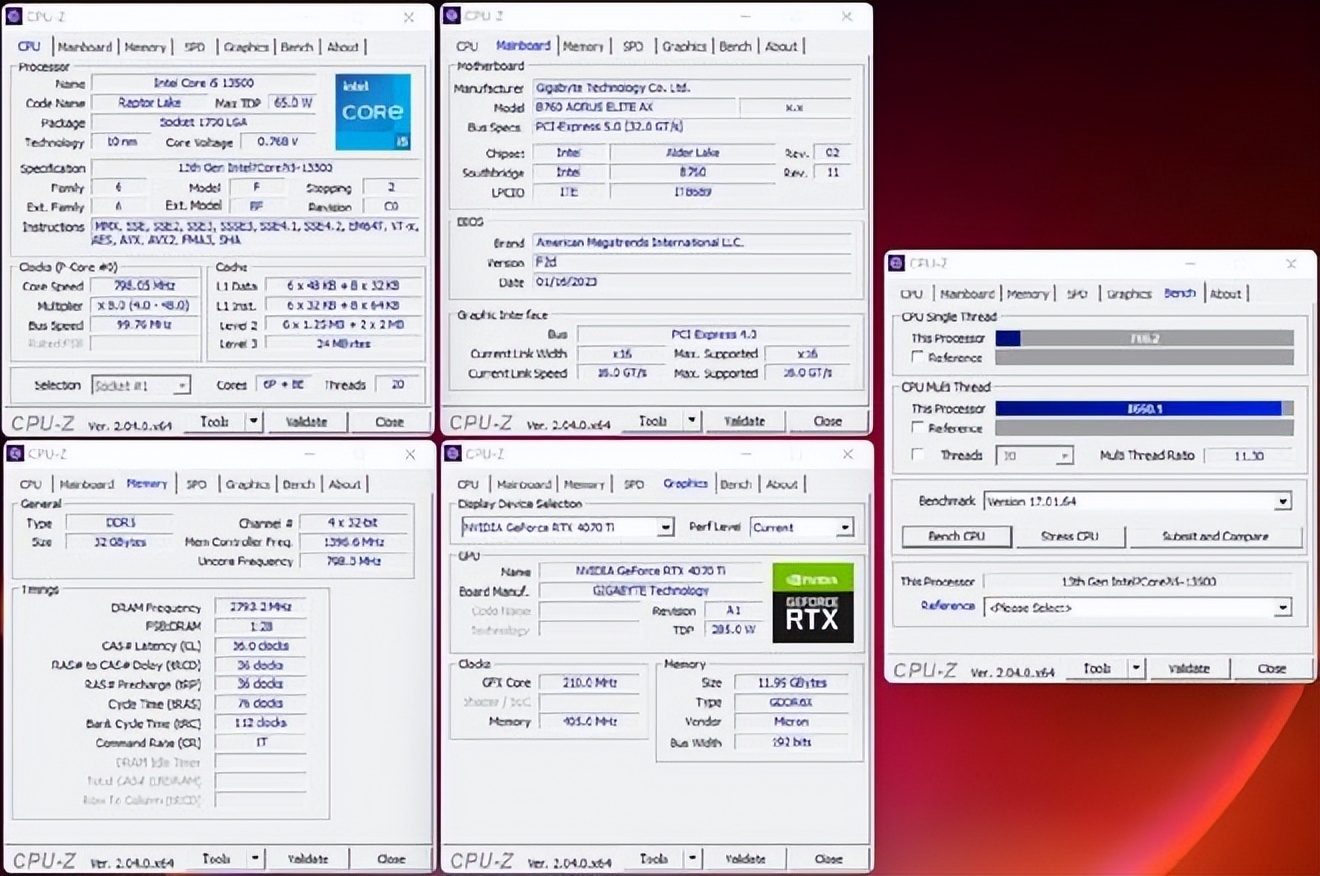Enable the Reference checkbox under CPU Multi Thread
1320x876 pixels.
point(917,428)
